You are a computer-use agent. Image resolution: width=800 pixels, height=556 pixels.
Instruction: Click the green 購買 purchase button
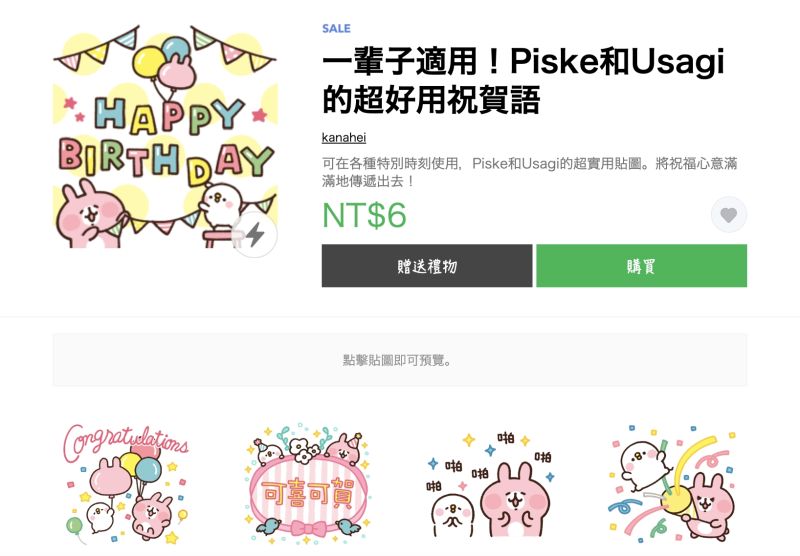tap(641, 266)
